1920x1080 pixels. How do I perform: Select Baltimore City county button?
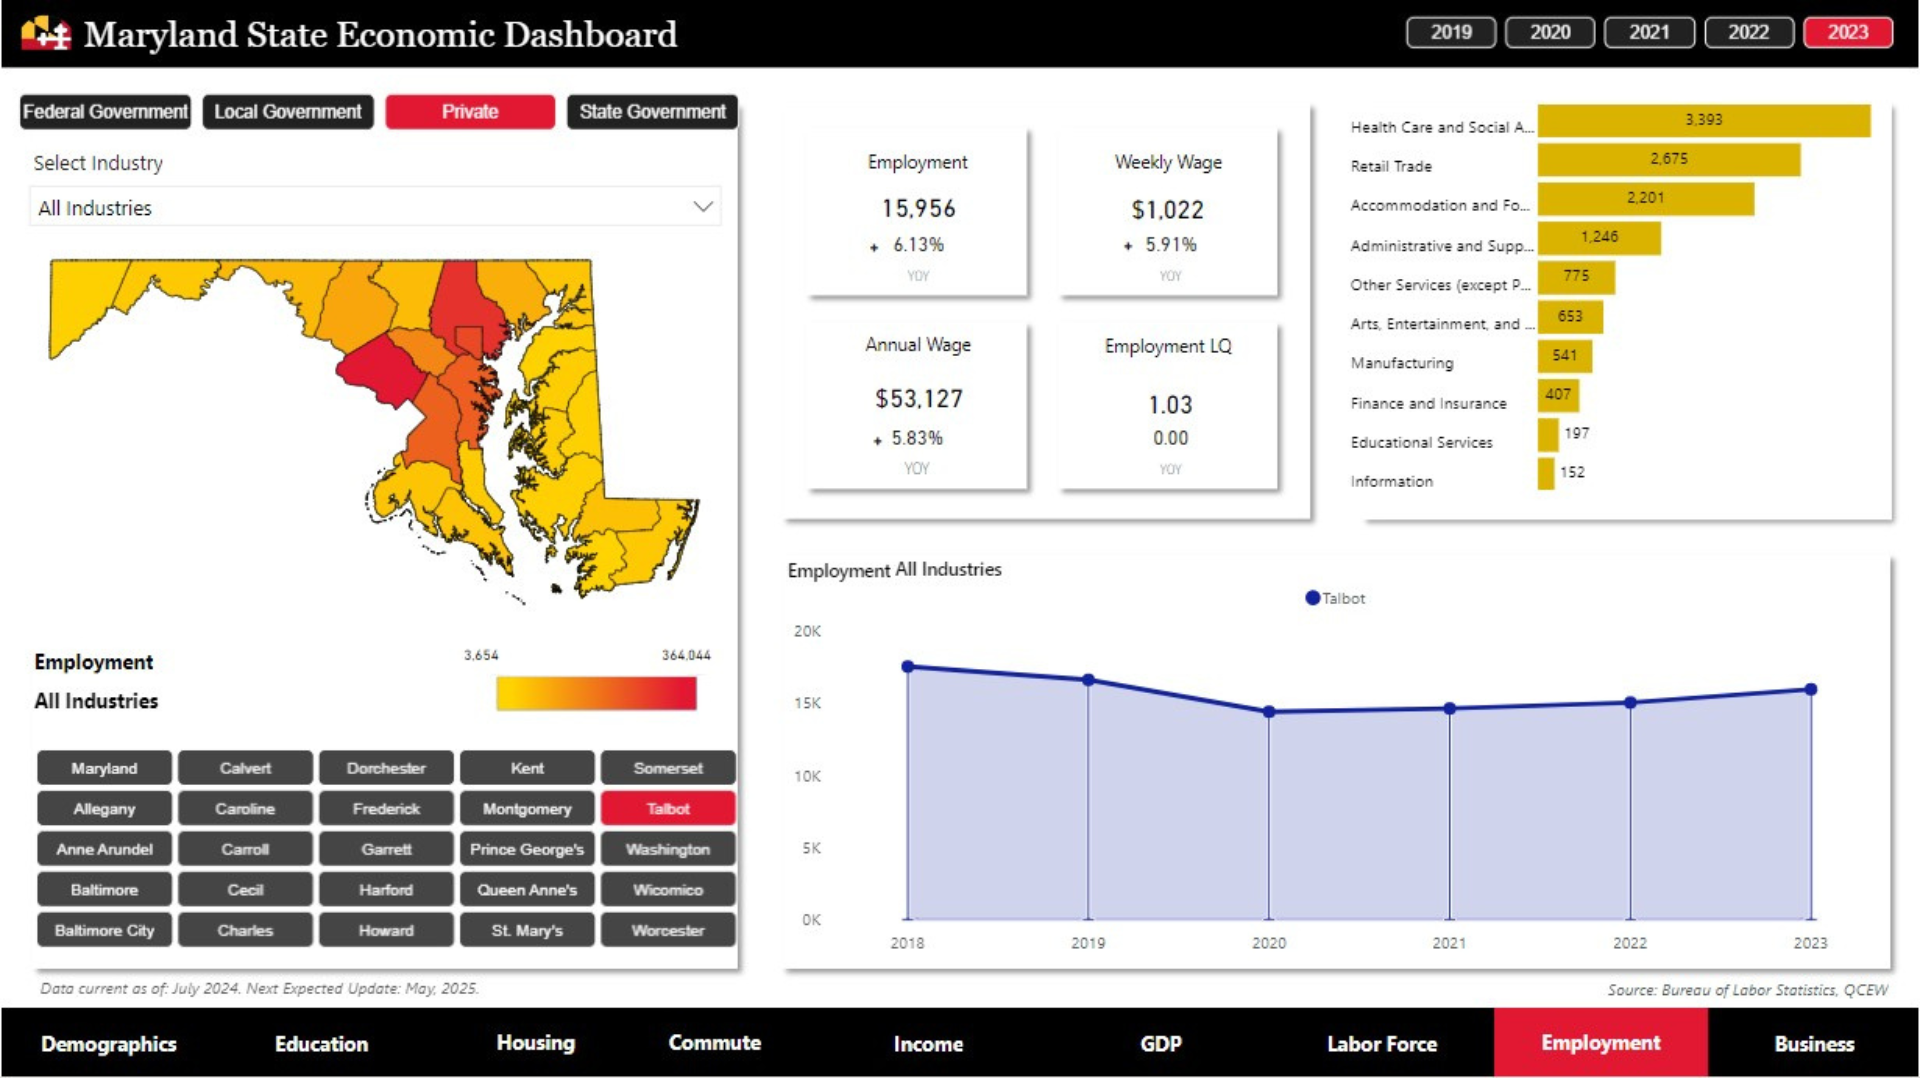[x=104, y=930]
